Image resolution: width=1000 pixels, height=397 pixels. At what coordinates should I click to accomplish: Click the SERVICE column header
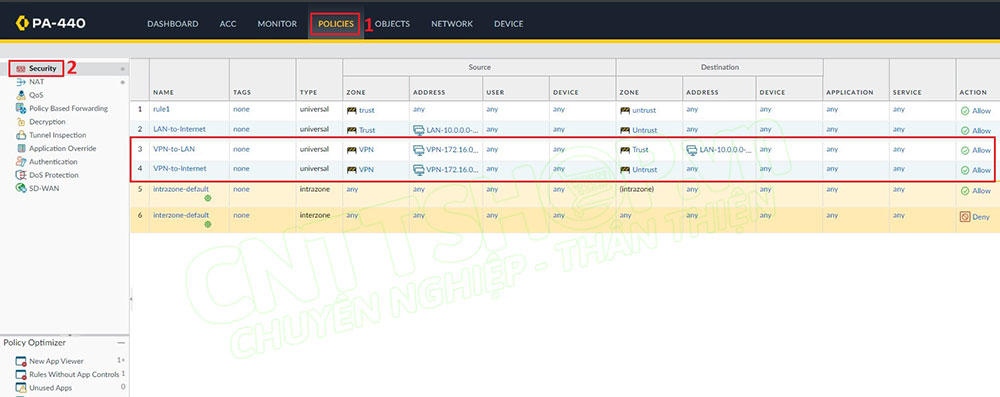coord(907,93)
